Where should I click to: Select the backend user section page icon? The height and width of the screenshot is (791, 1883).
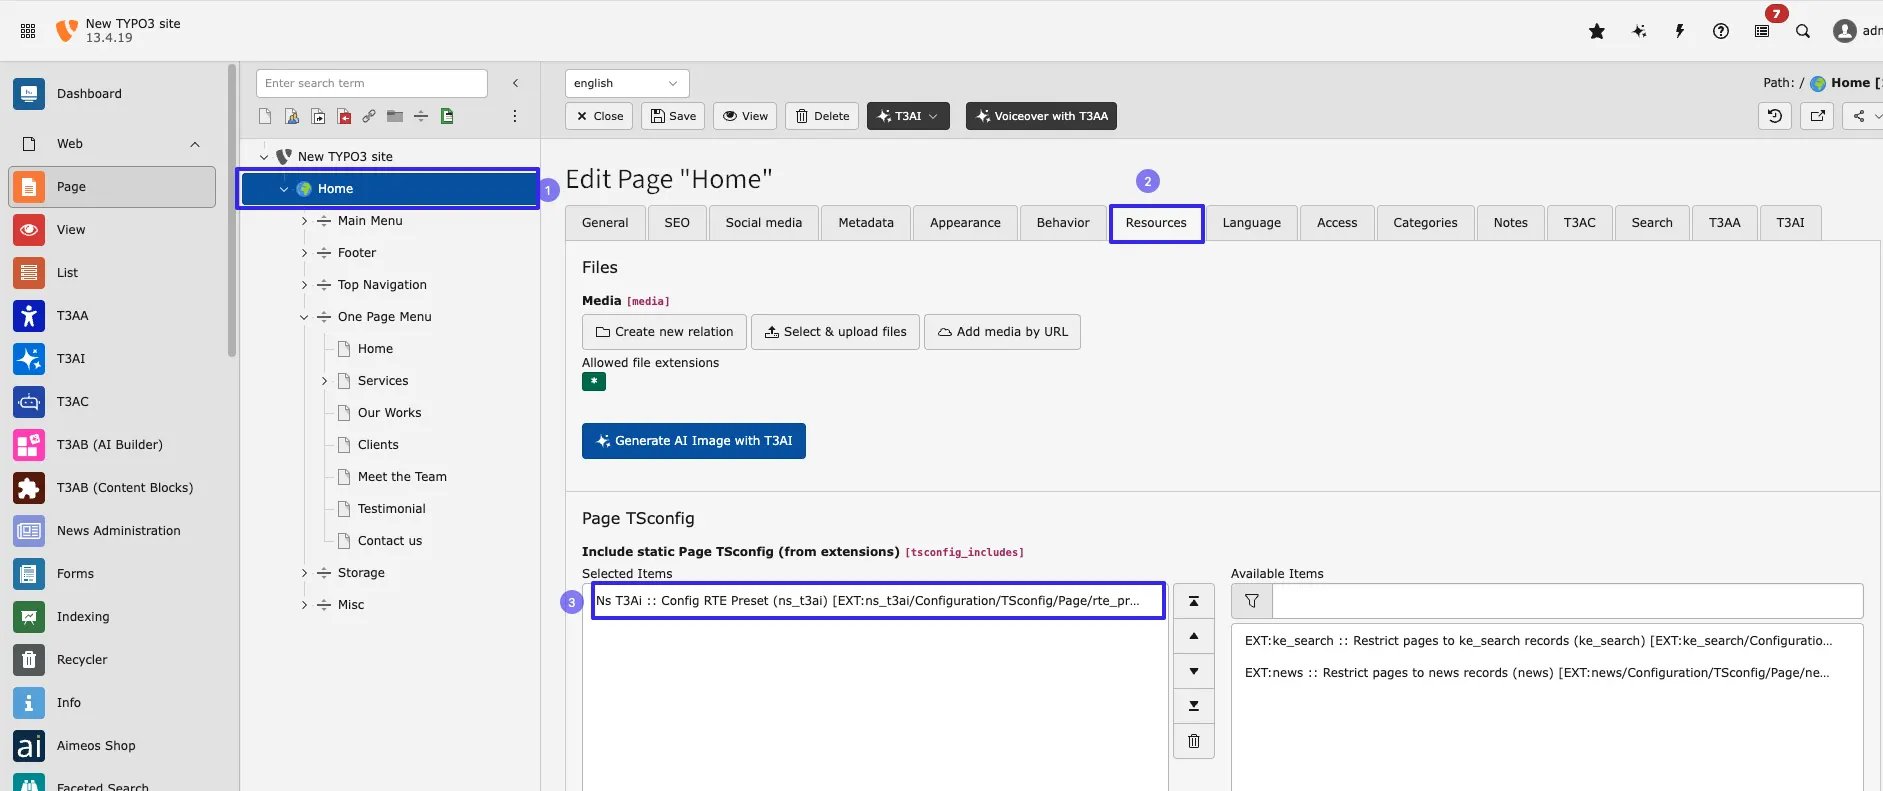pos(292,116)
